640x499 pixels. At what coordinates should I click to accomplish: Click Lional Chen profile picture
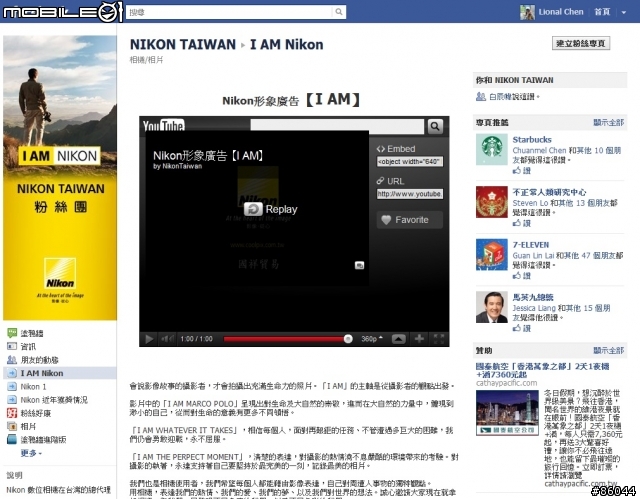point(527,12)
